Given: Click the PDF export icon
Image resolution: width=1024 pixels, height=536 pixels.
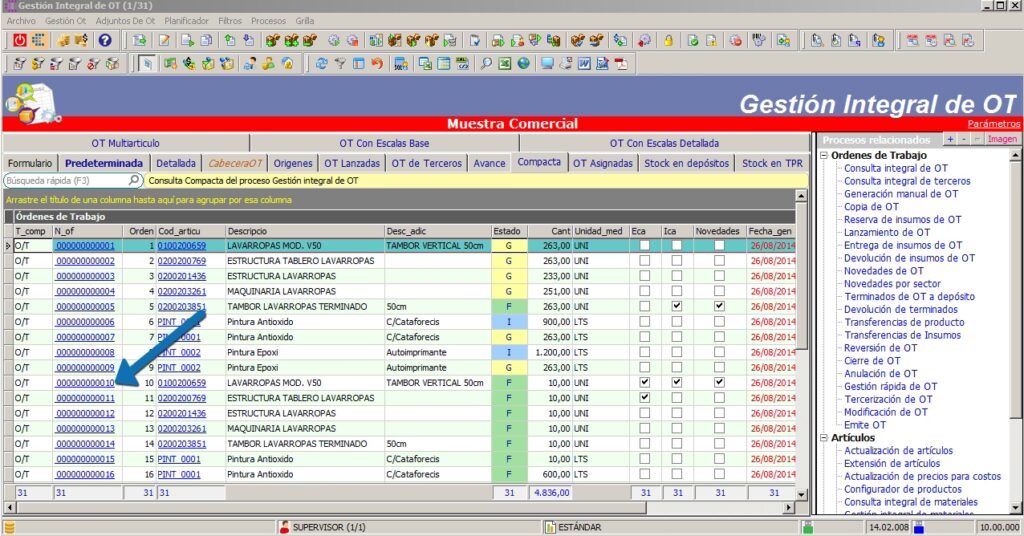Looking at the screenshot, I should coord(620,64).
